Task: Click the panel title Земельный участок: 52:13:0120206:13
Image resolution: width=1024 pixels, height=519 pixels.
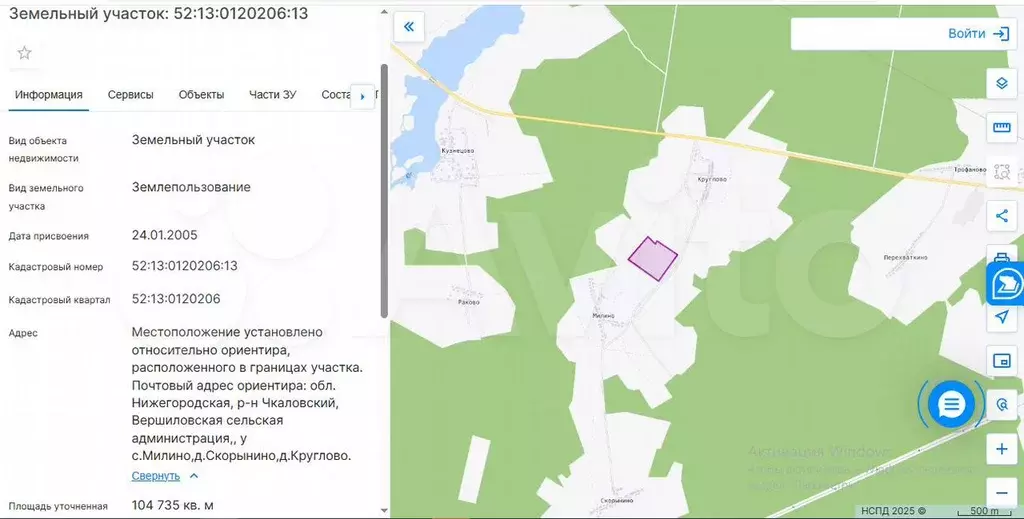Action: (158, 14)
